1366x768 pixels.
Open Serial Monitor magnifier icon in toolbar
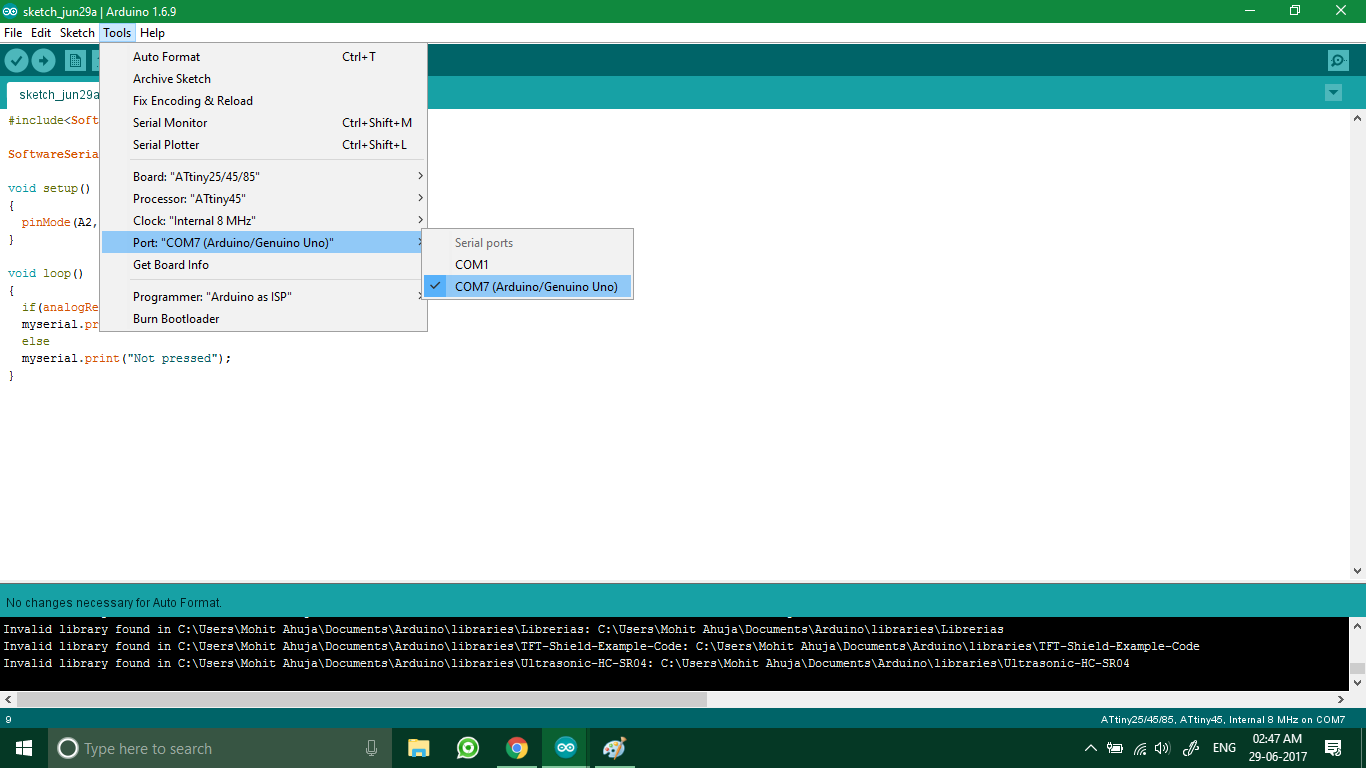pyautogui.click(x=1338, y=60)
